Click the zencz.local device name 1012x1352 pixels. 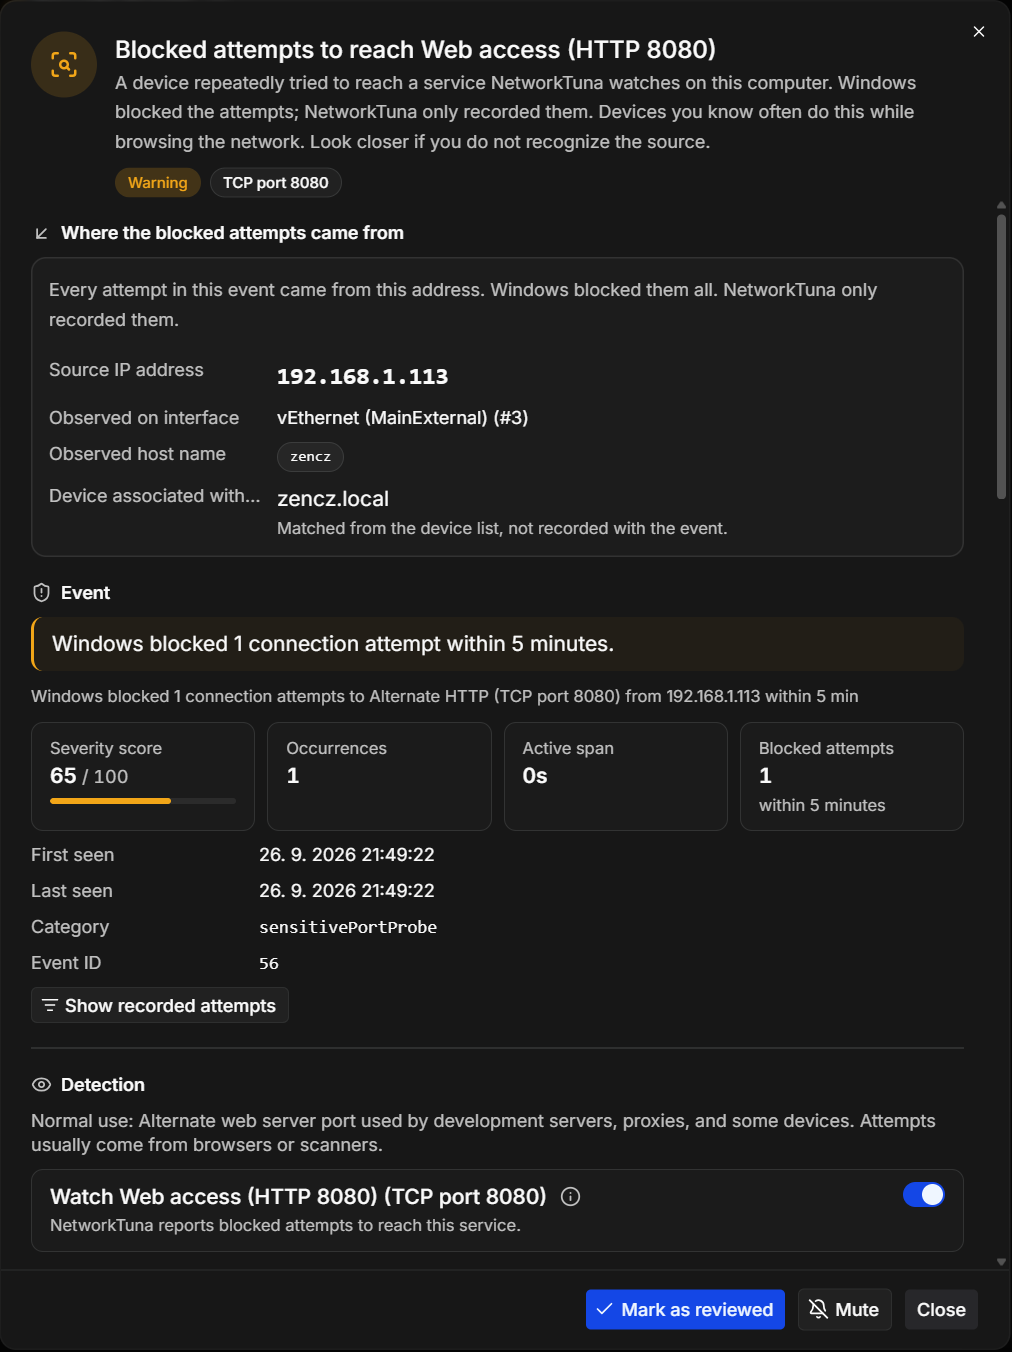pyautogui.click(x=333, y=499)
